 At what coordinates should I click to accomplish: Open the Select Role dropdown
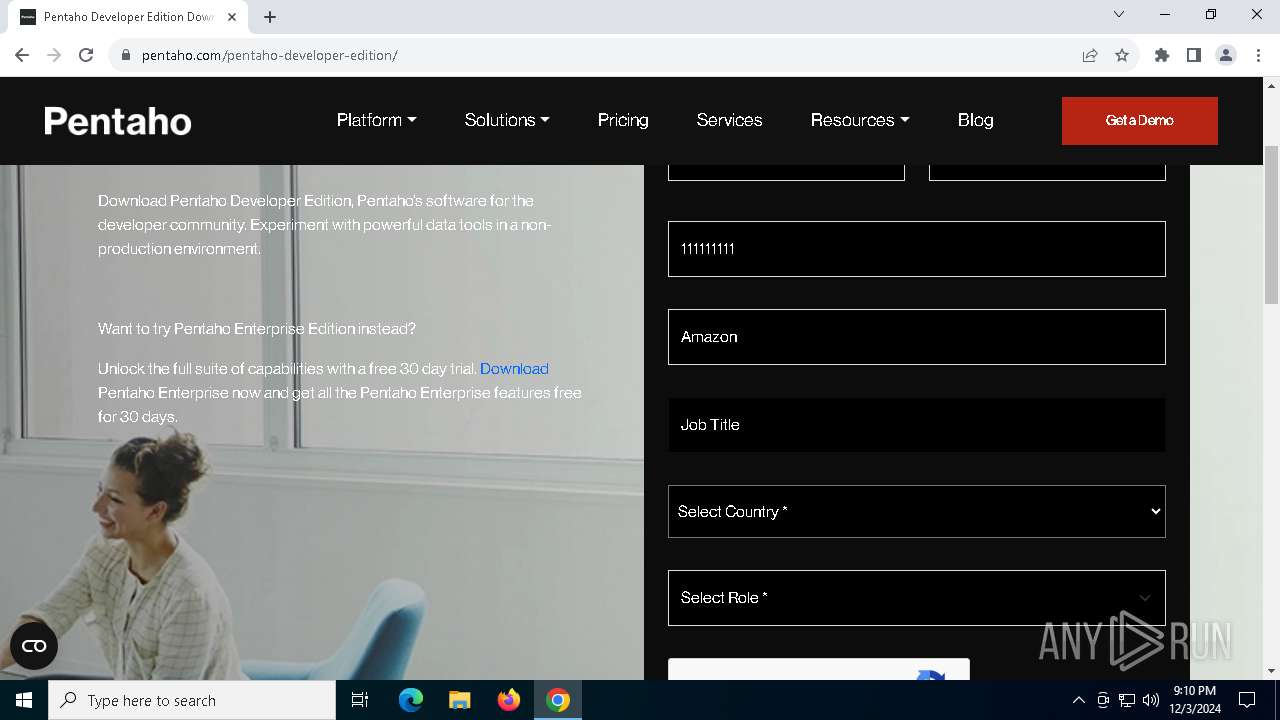[917, 598]
